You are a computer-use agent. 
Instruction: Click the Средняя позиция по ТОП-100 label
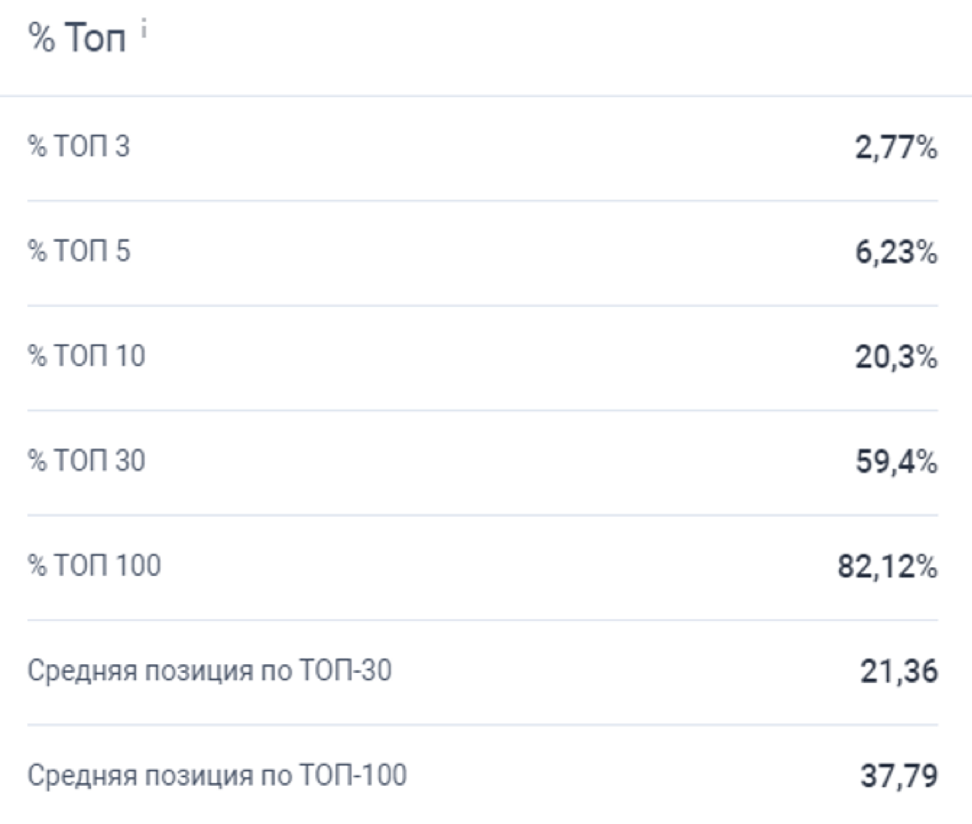tap(216, 776)
